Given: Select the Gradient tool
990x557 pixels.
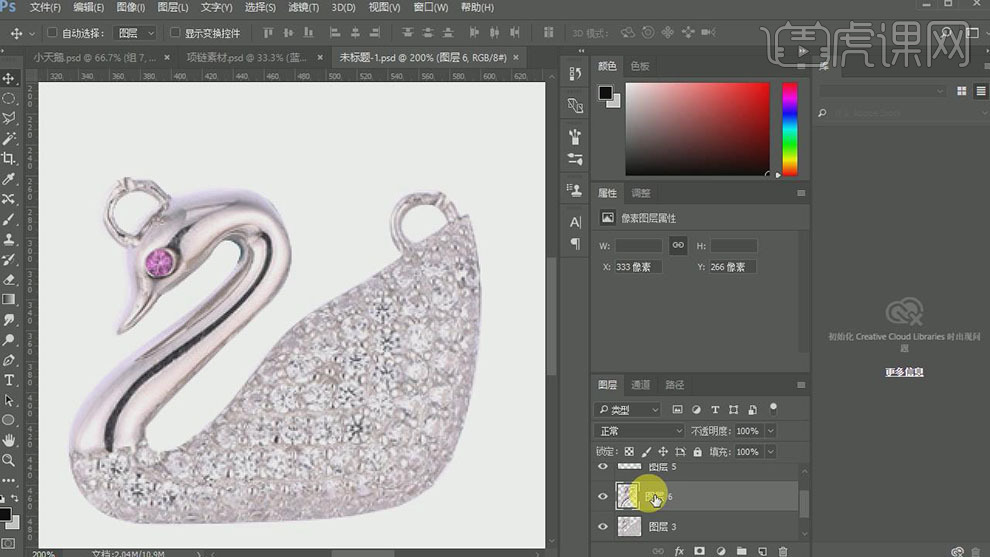Looking at the screenshot, I should [x=9, y=299].
